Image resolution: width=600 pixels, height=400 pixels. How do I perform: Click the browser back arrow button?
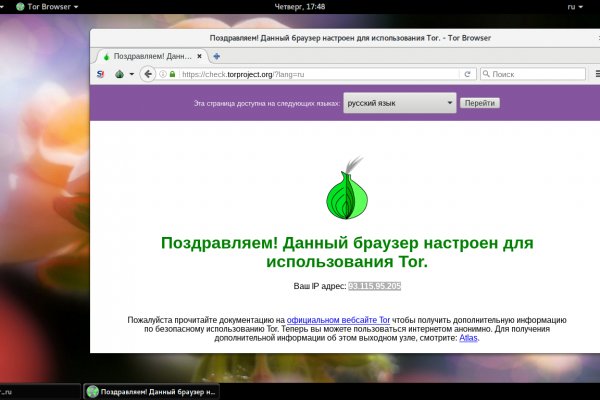[148, 74]
